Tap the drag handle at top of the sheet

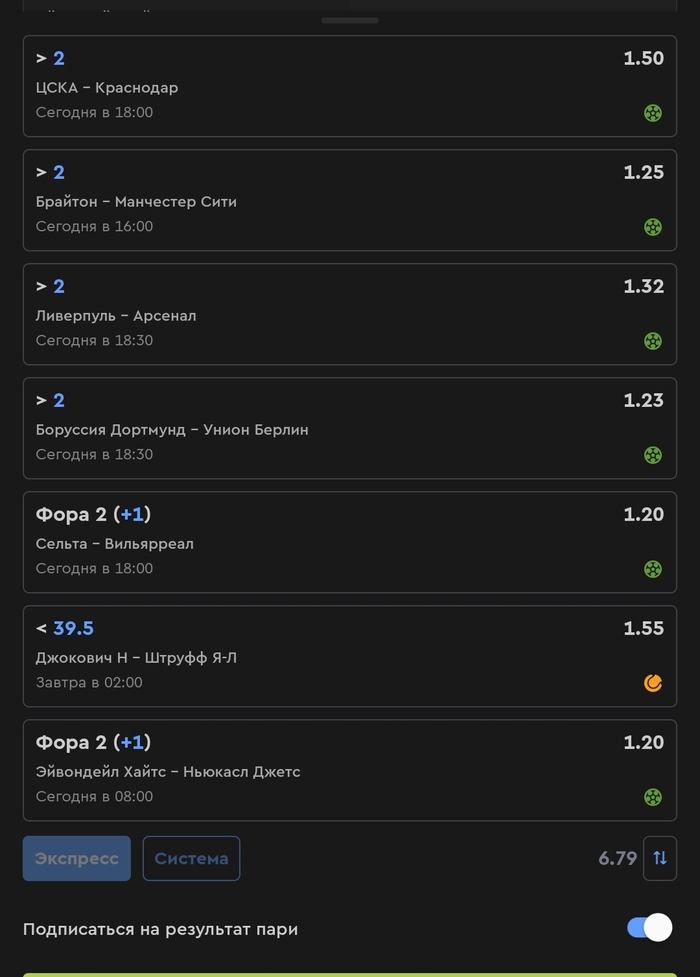(350, 21)
